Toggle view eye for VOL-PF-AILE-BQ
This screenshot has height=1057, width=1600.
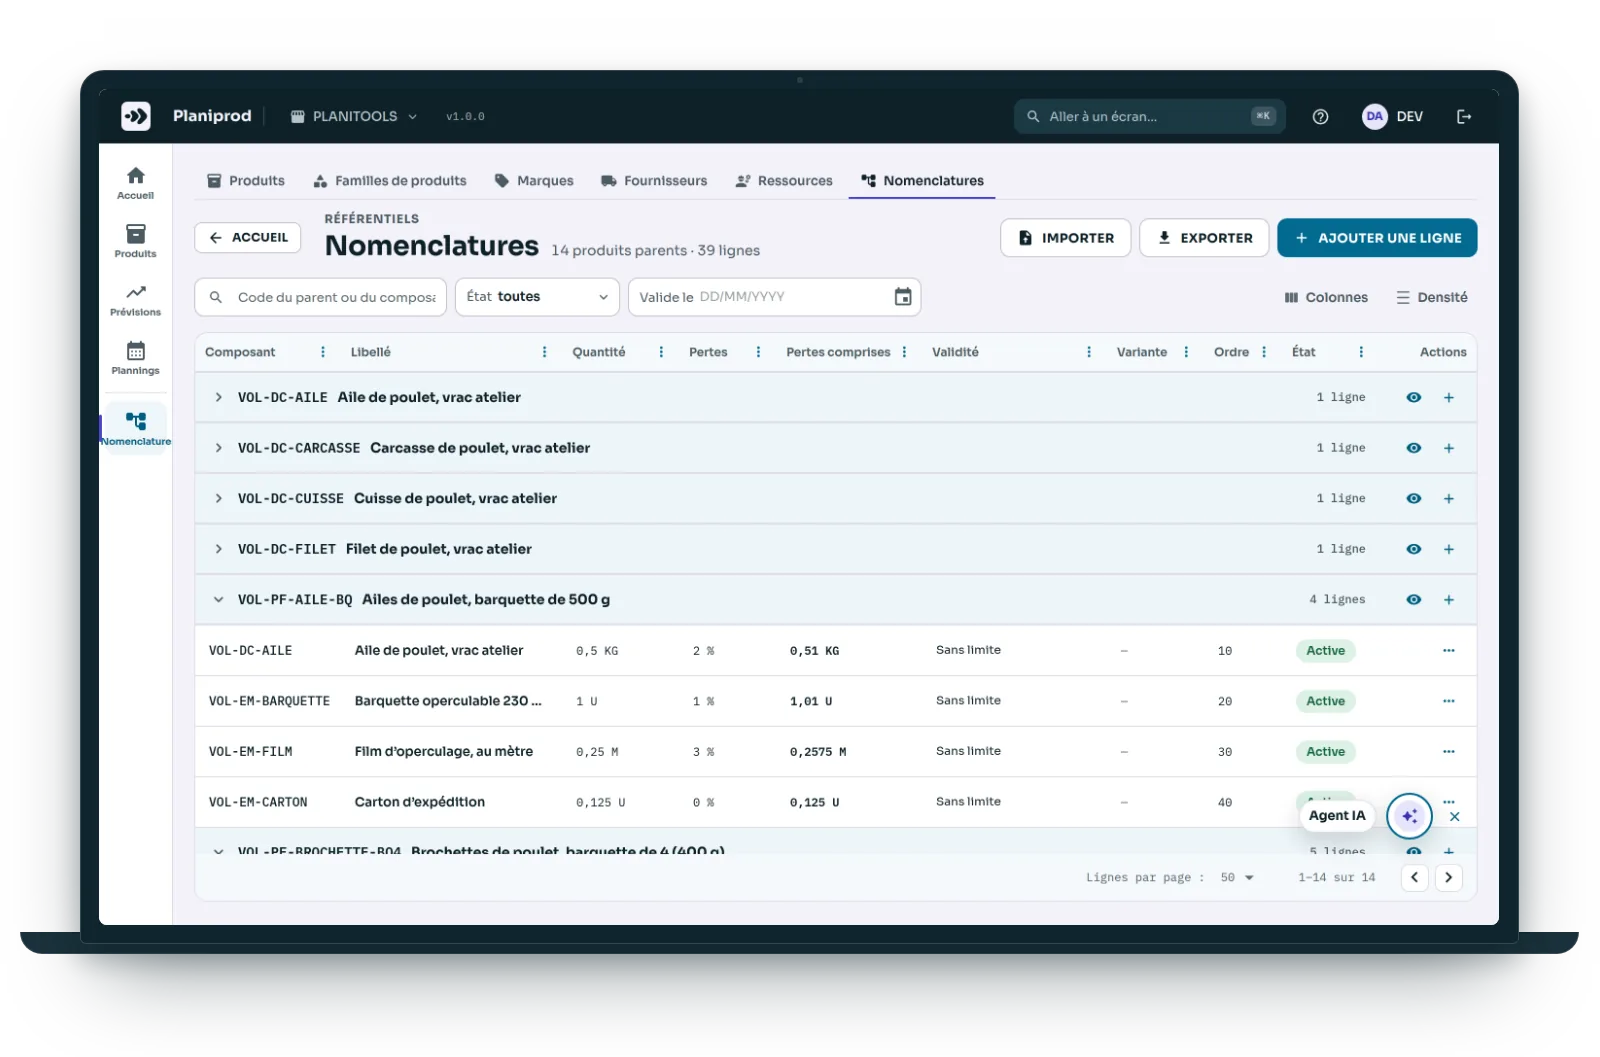(x=1413, y=600)
